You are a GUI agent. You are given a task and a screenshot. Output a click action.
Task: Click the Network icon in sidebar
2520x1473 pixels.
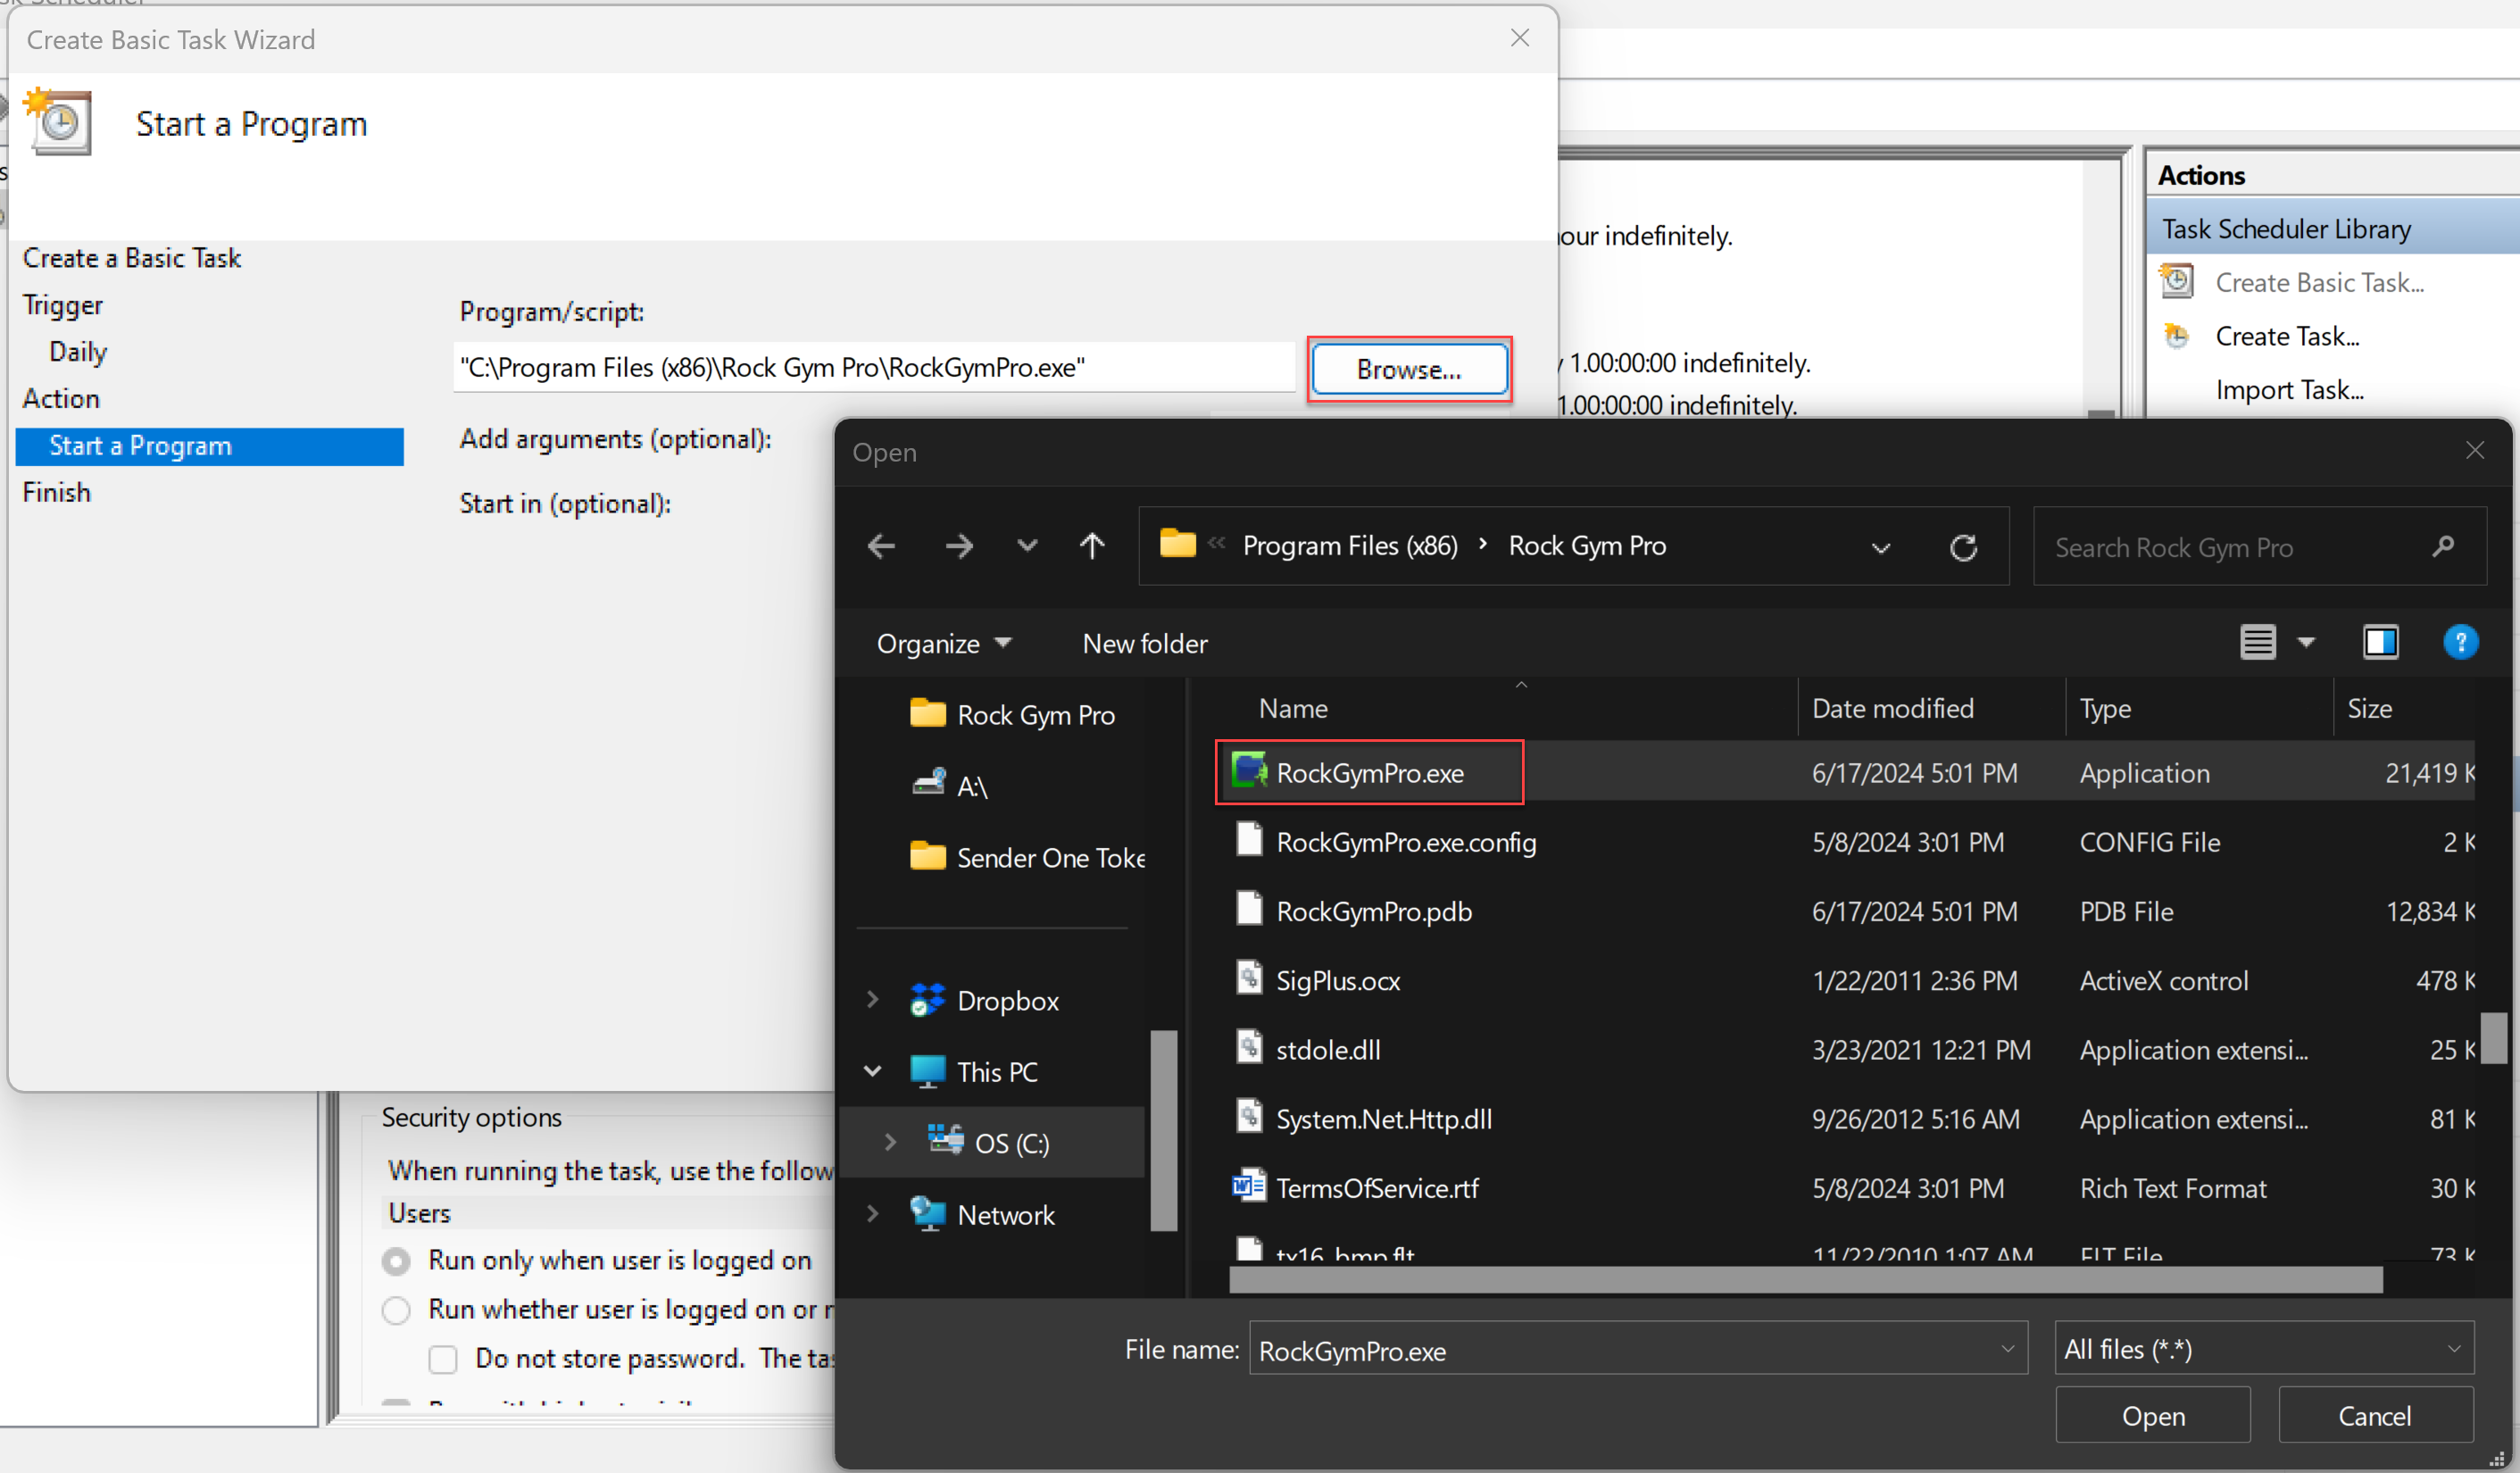(x=927, y=1214)
